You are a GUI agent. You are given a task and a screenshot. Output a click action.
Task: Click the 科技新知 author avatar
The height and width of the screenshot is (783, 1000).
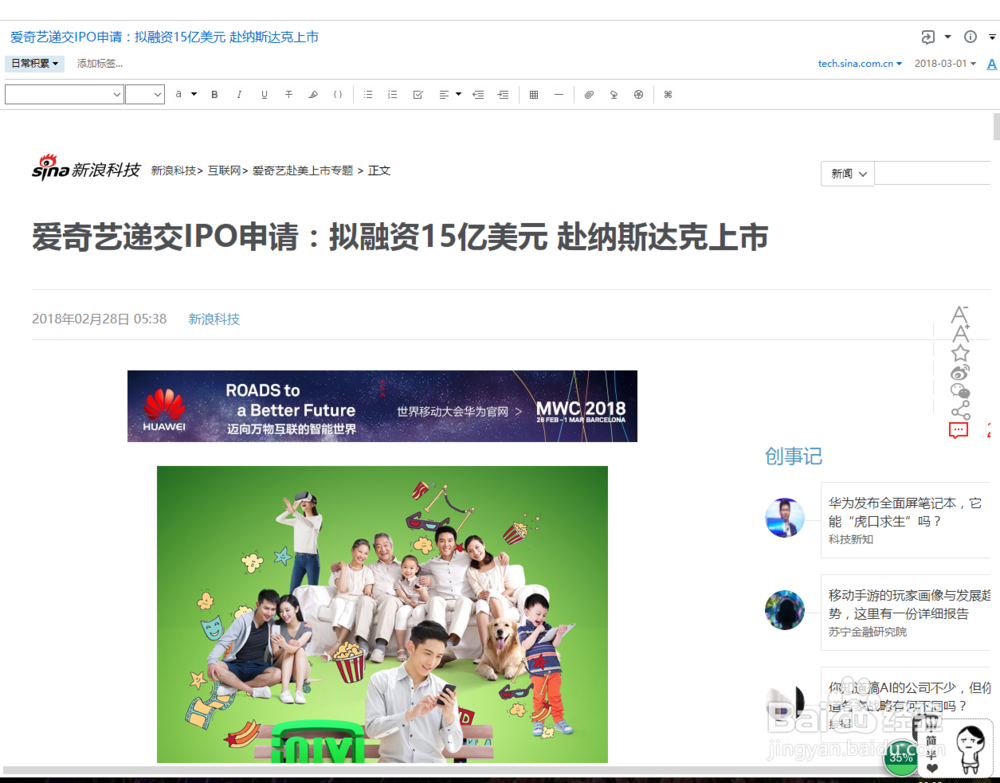point(784,518)
